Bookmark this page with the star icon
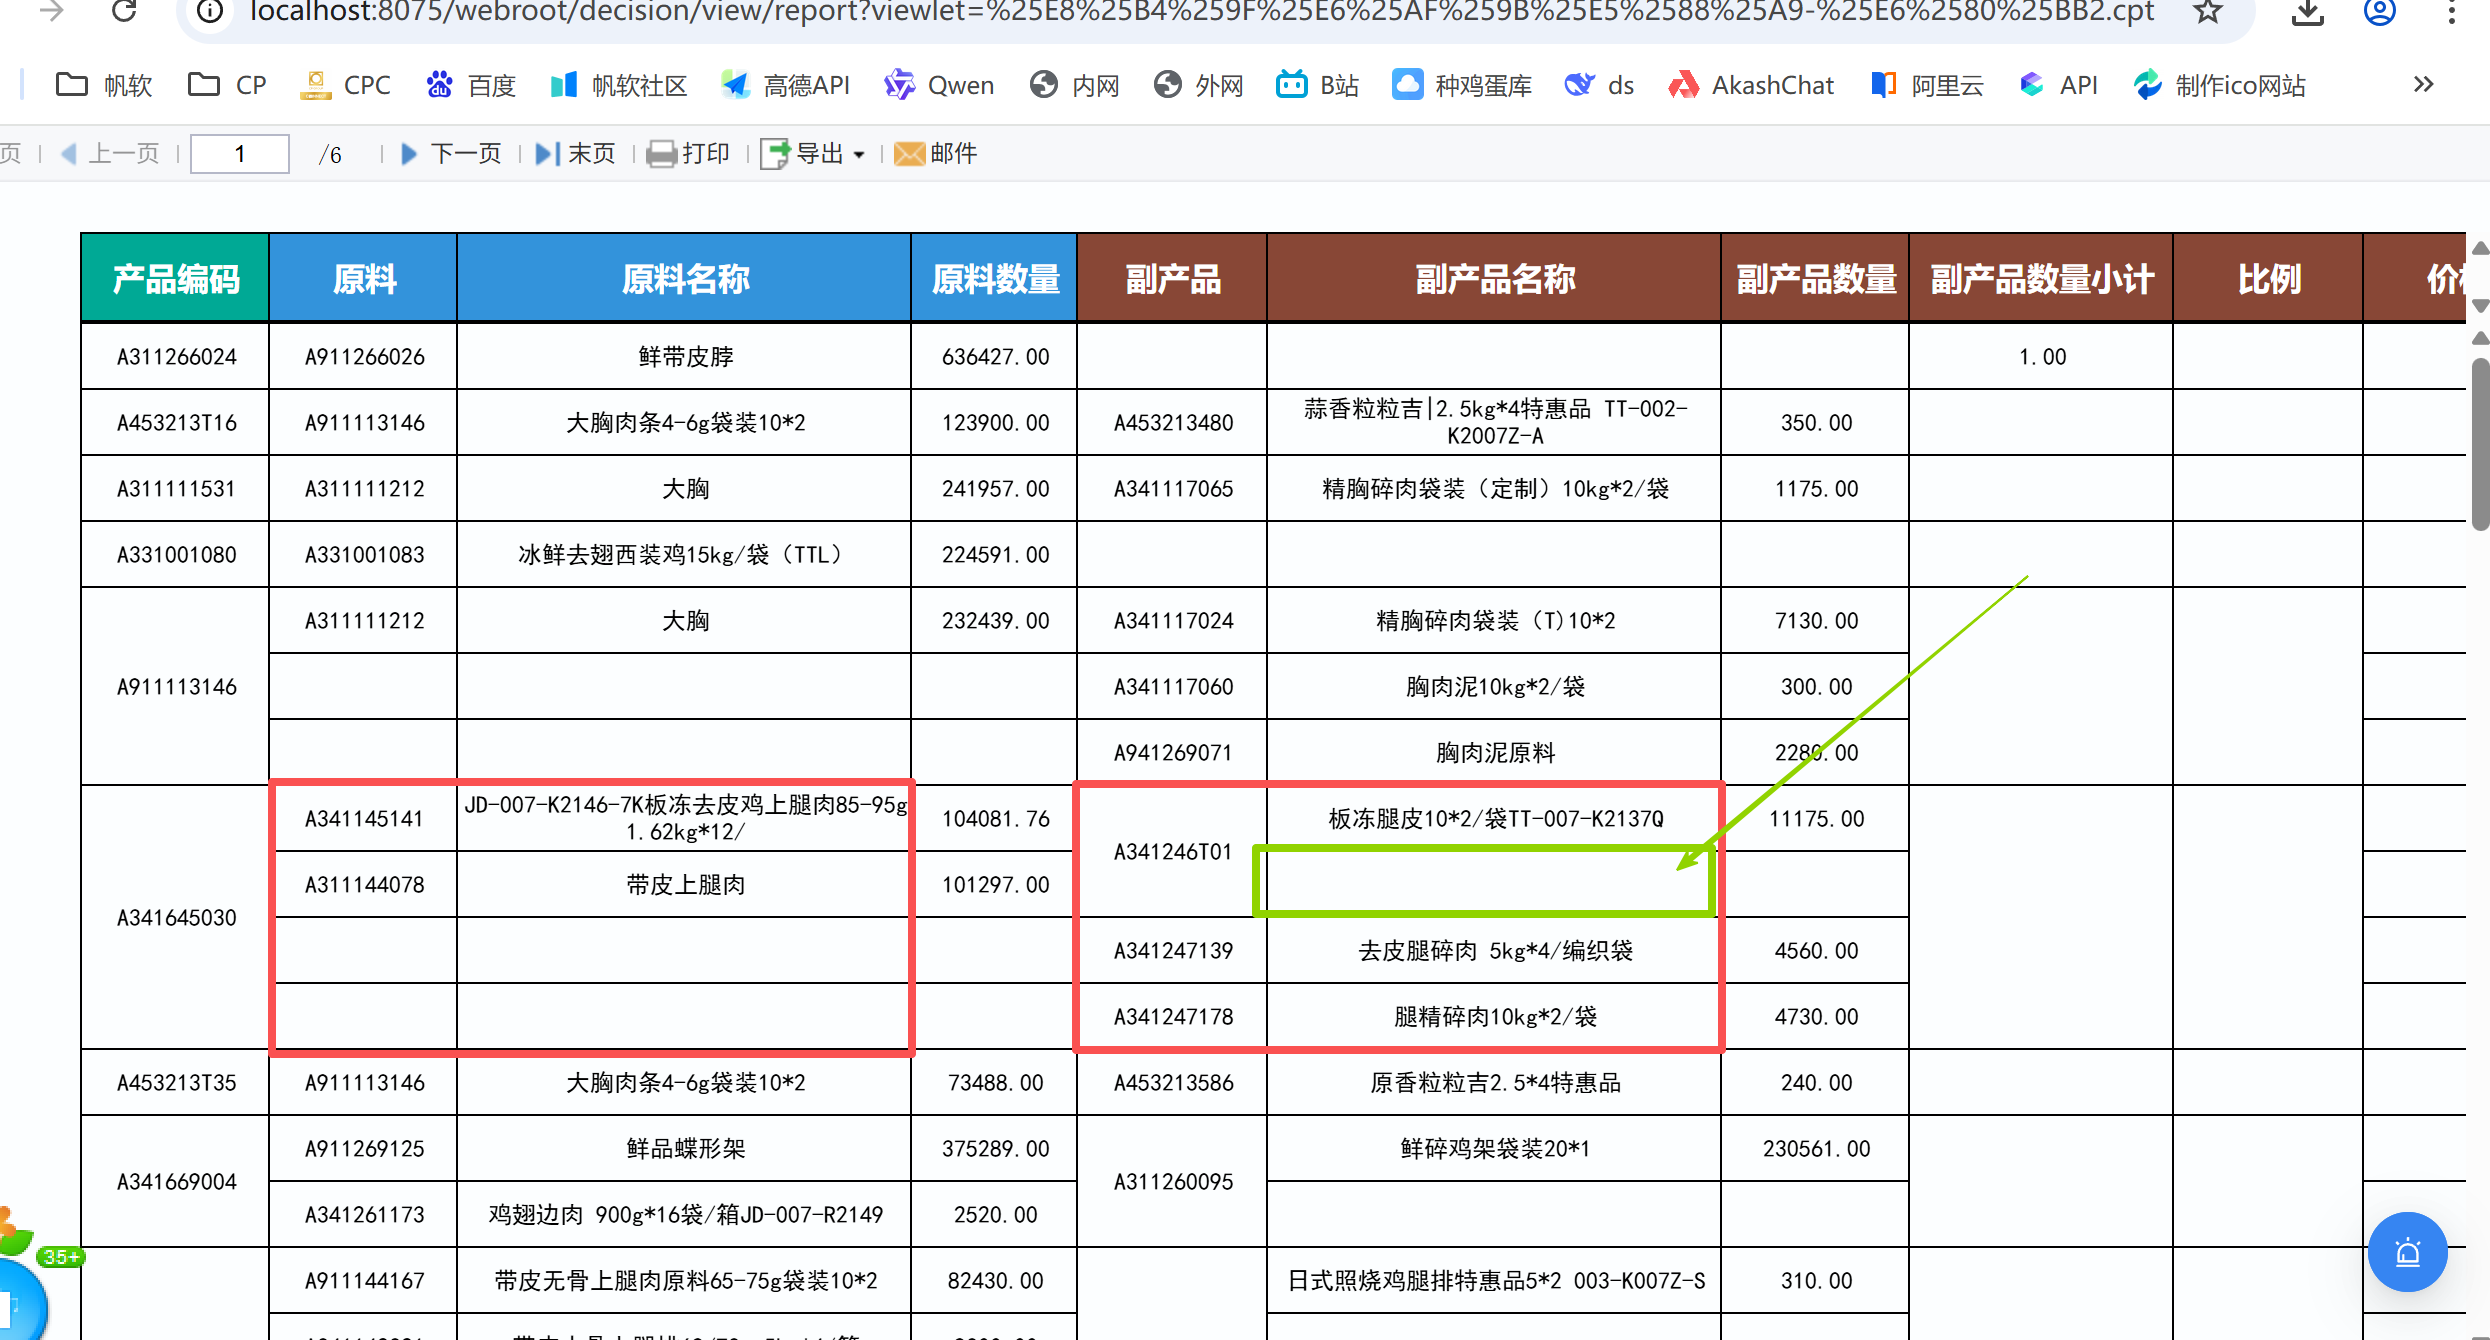The height and width of the screenshot is (1340, 2490). [2207, 12]
